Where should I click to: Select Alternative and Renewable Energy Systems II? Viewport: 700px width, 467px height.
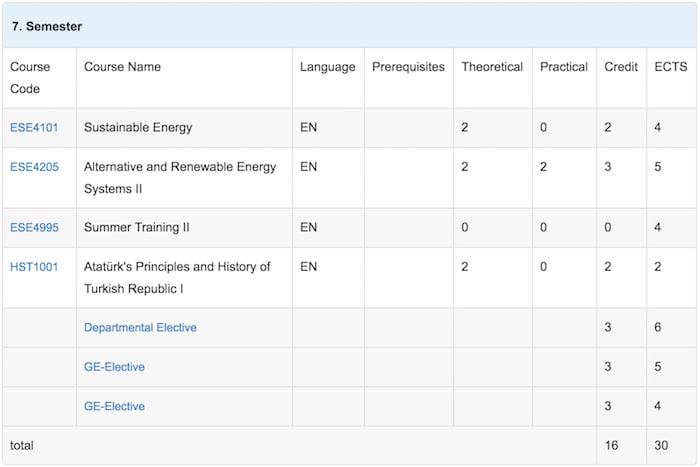coord(180,178)
